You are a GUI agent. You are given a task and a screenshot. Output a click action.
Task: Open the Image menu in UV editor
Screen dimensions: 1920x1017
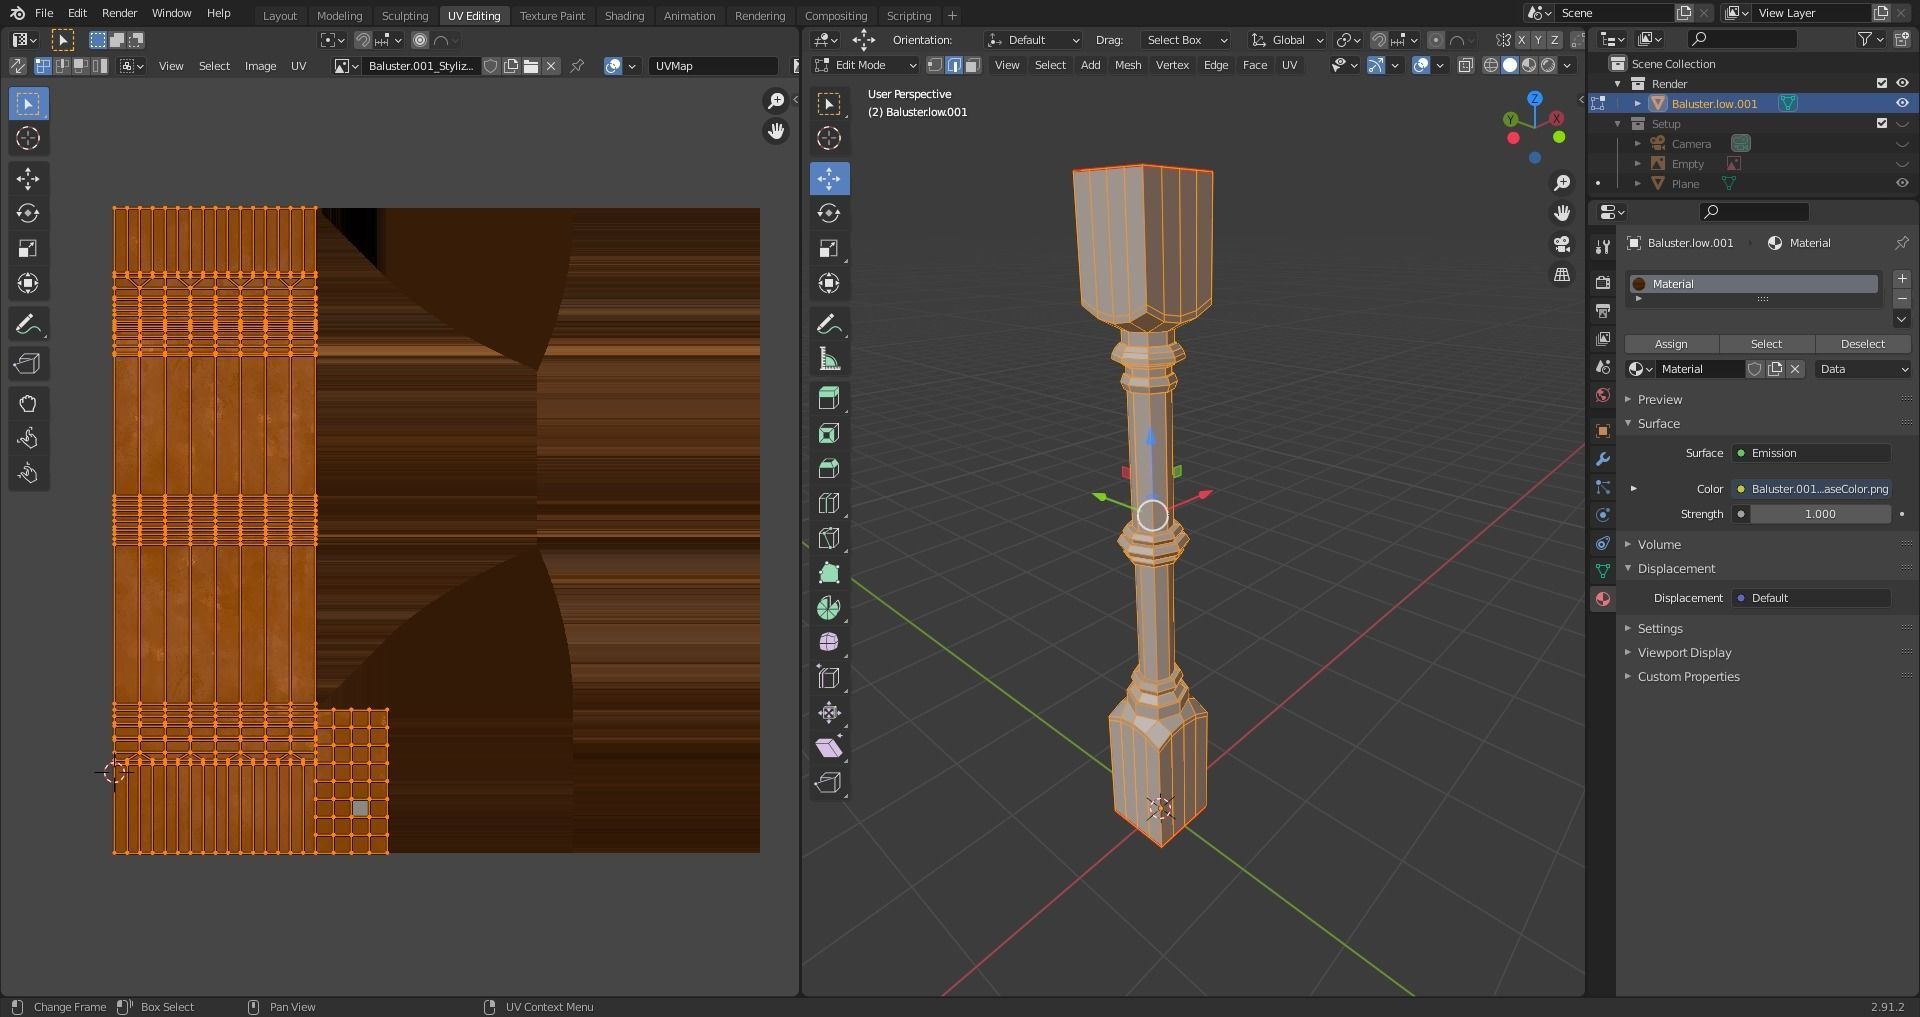click(x=260, y=66)
